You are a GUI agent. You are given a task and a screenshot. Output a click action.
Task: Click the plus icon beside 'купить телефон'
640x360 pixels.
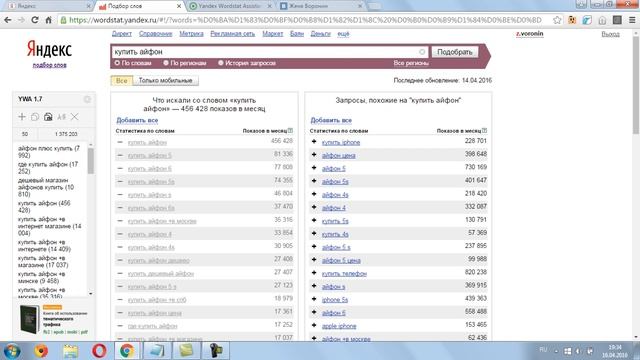pos(314,273)
